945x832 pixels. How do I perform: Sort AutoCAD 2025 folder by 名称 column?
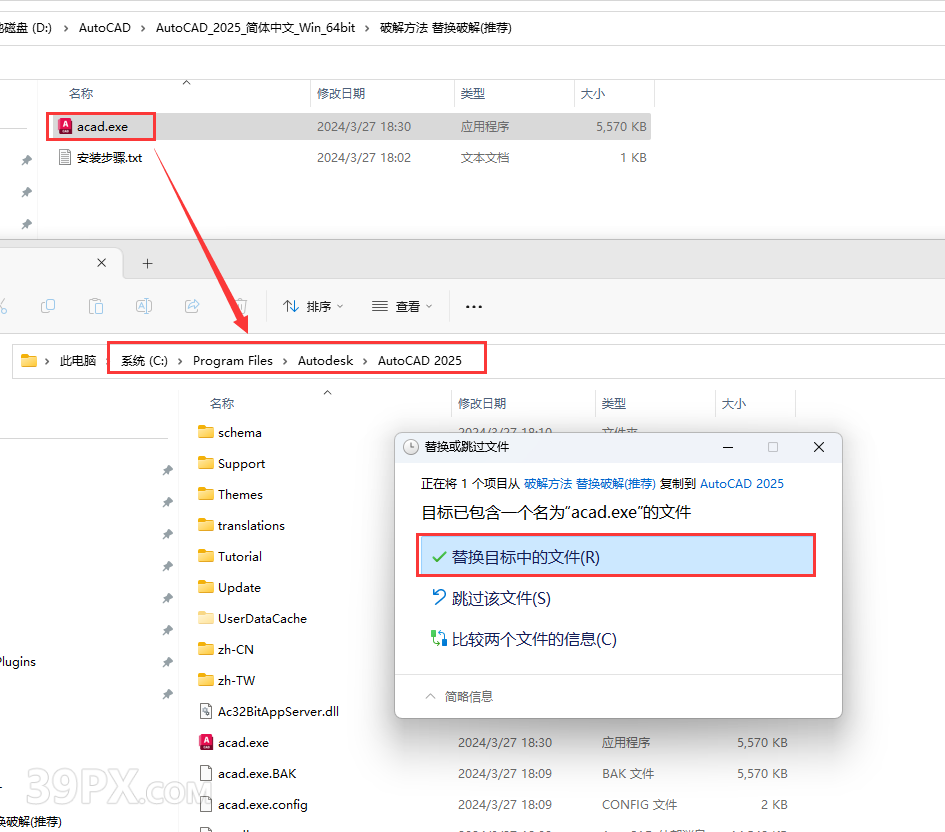(x=222, y=403)
